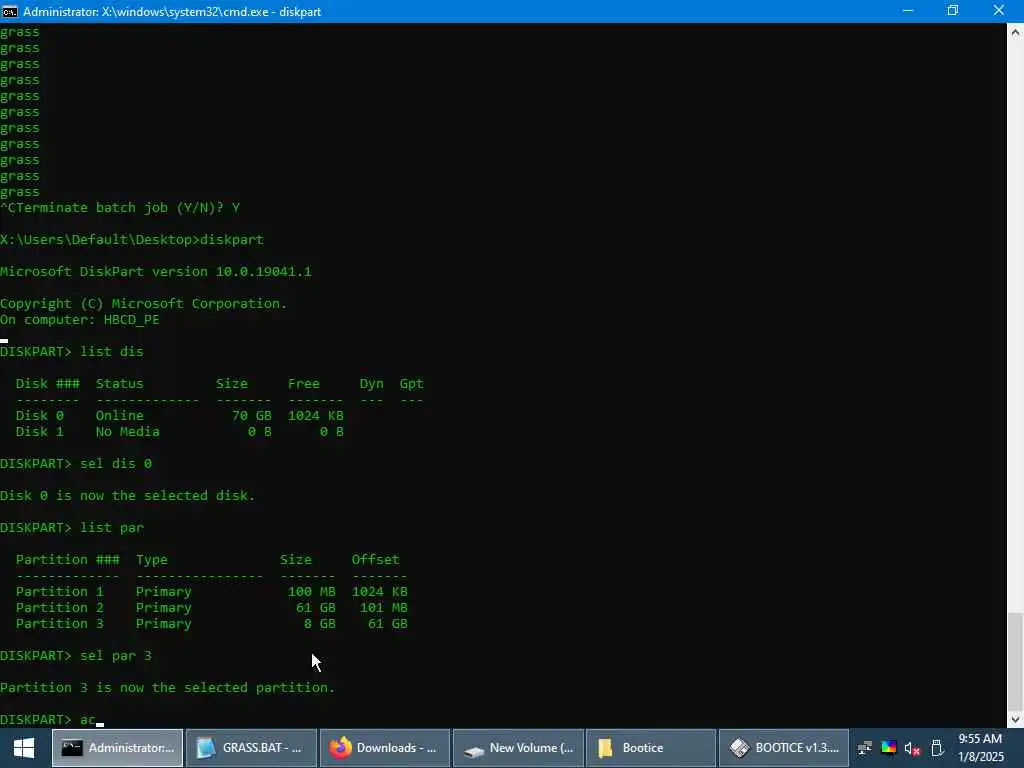
Task: Open the colorful display tray icon
Action: (889, 748)
